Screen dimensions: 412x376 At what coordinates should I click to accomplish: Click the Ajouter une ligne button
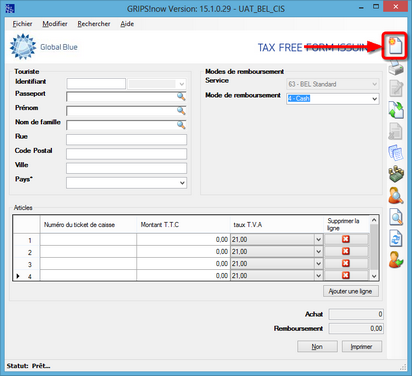pos(351,291)
